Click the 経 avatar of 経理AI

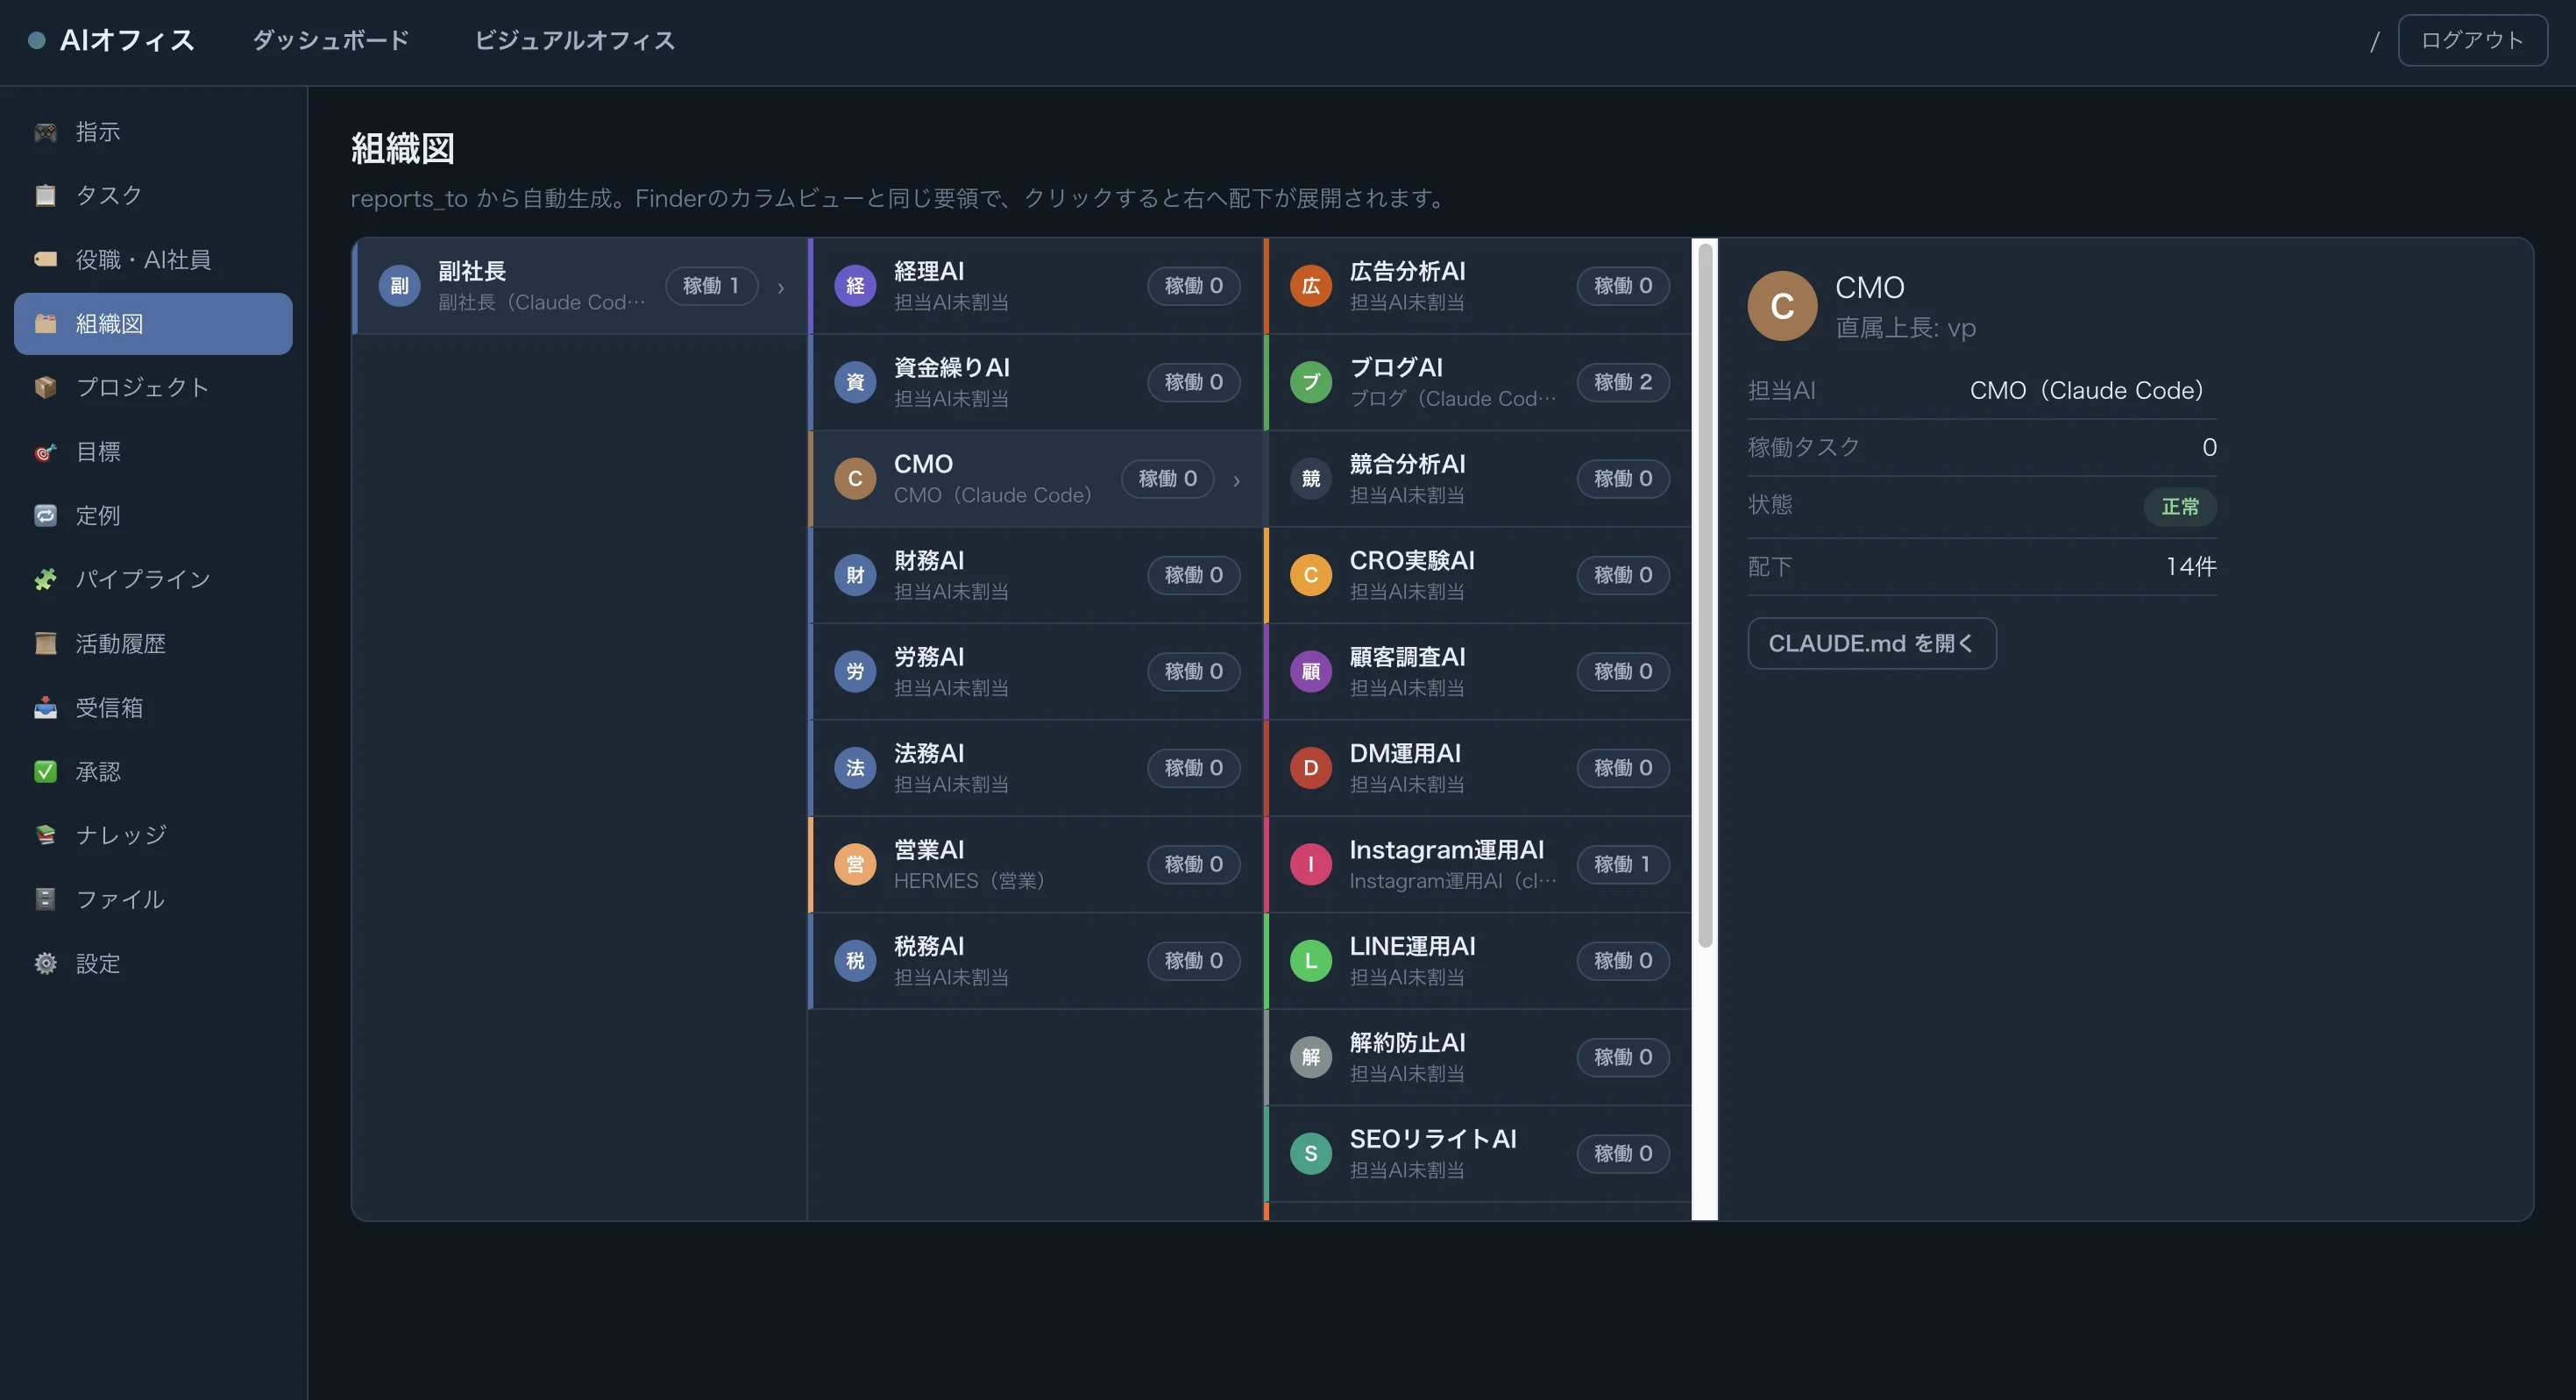855,286
